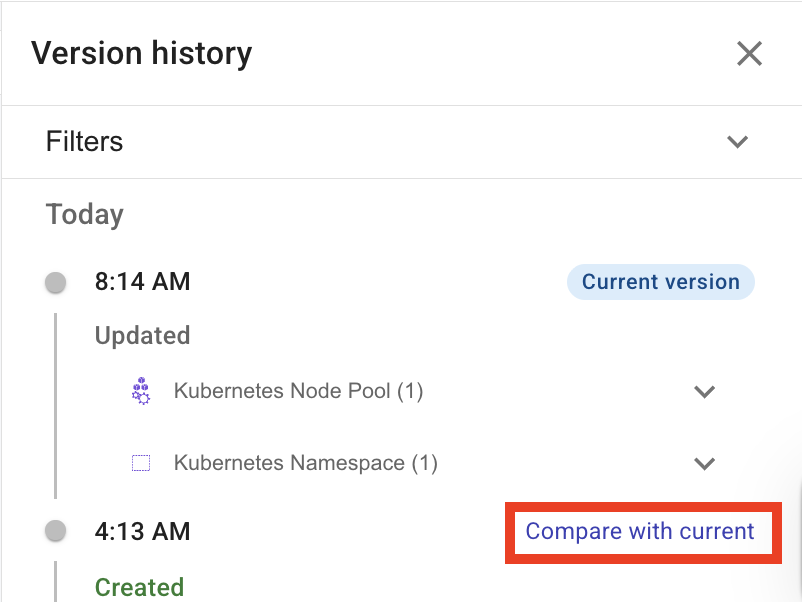Select the Kubernetes Node Pool (1) entry
The width and height of the screenshot is (802, 602).
tap(299, 391)
